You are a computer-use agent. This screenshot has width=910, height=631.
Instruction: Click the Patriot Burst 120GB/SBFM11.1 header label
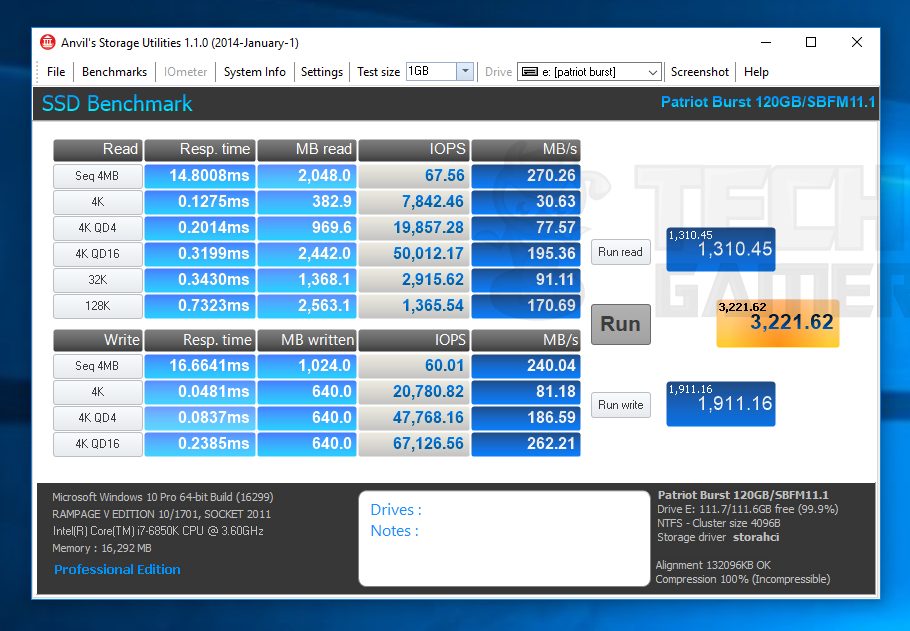coord(768,102)
